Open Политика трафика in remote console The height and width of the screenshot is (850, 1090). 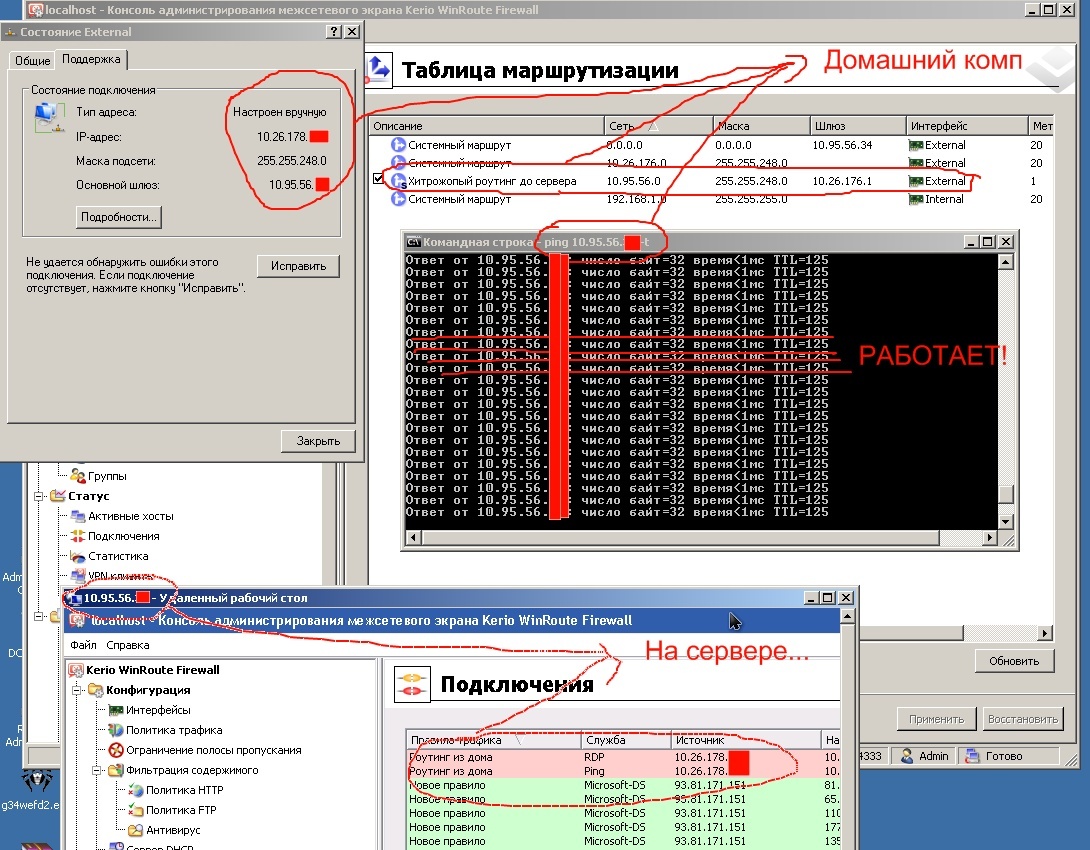pos(174,730)
